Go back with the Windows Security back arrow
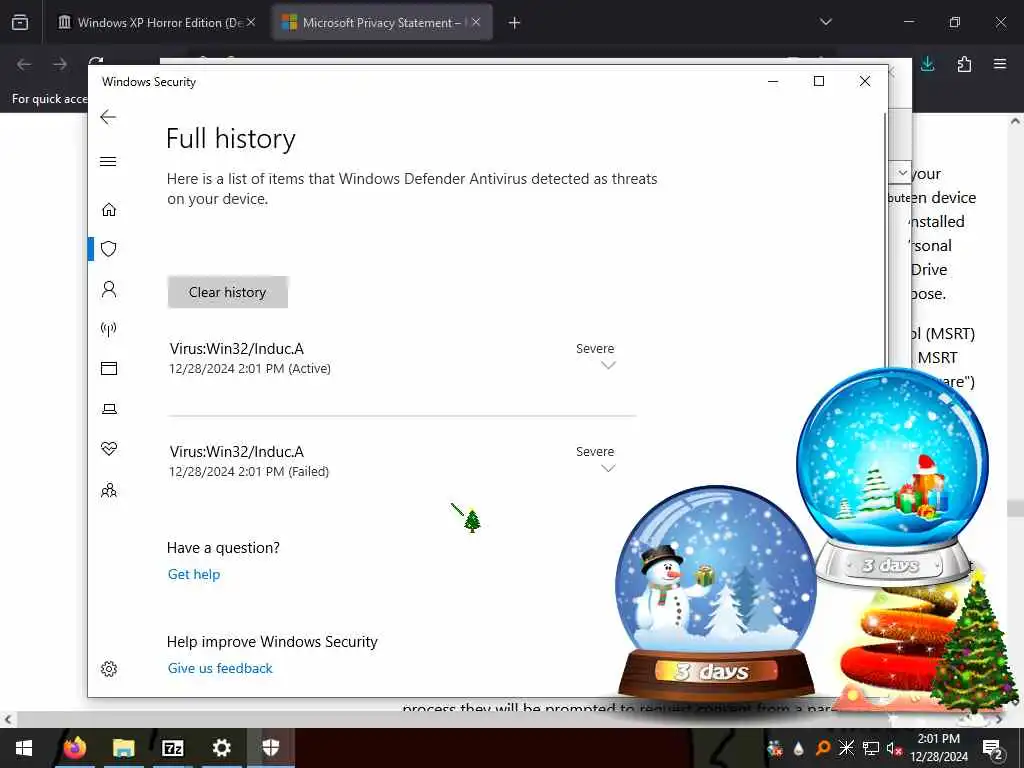1024x768 pixels. 108,117
